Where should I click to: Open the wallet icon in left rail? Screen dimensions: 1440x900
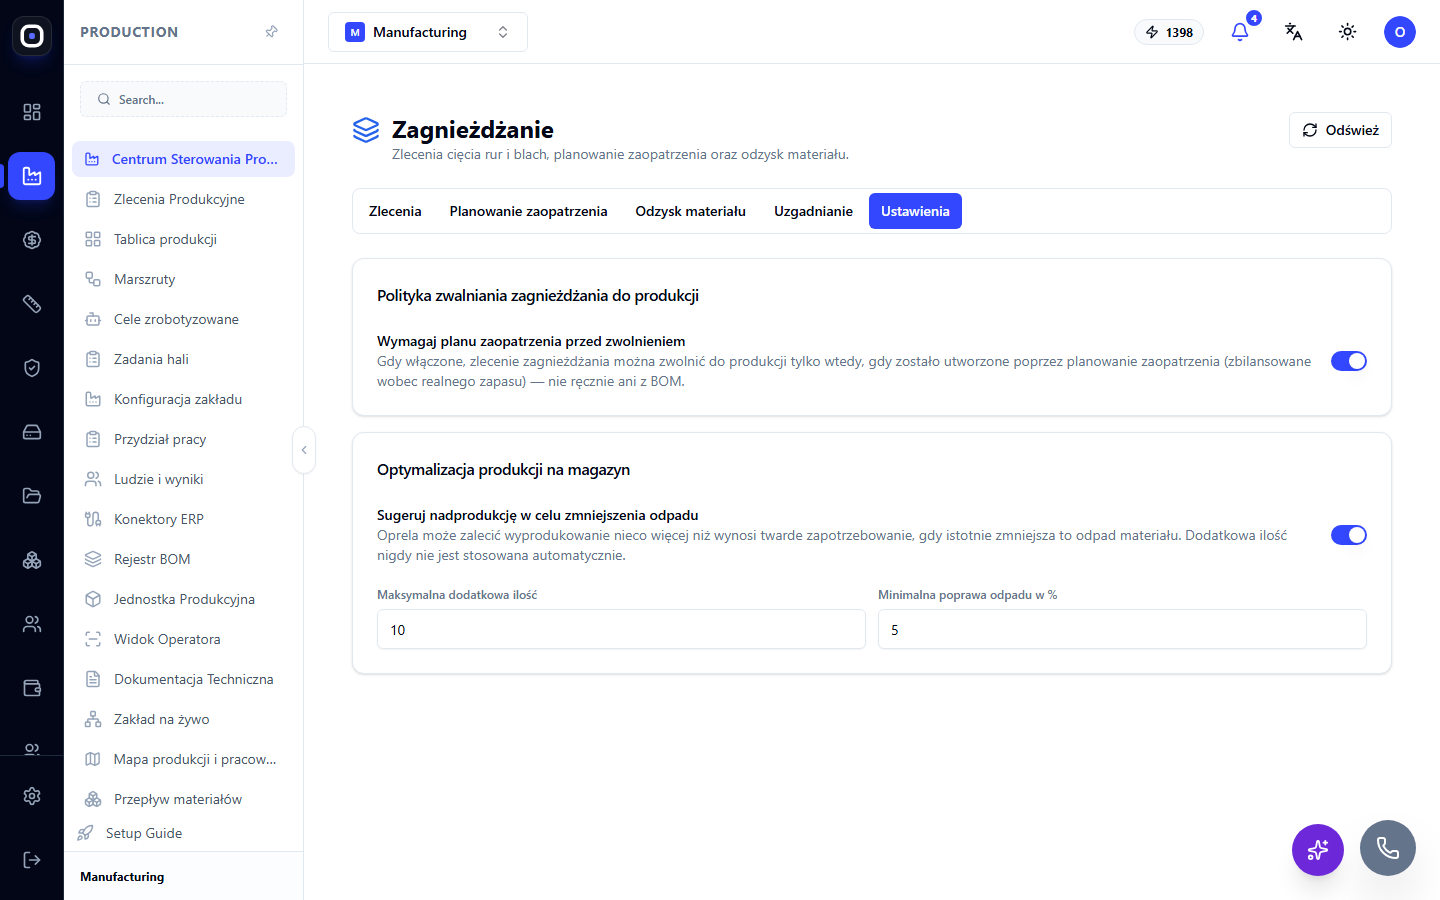coord(32,688)
